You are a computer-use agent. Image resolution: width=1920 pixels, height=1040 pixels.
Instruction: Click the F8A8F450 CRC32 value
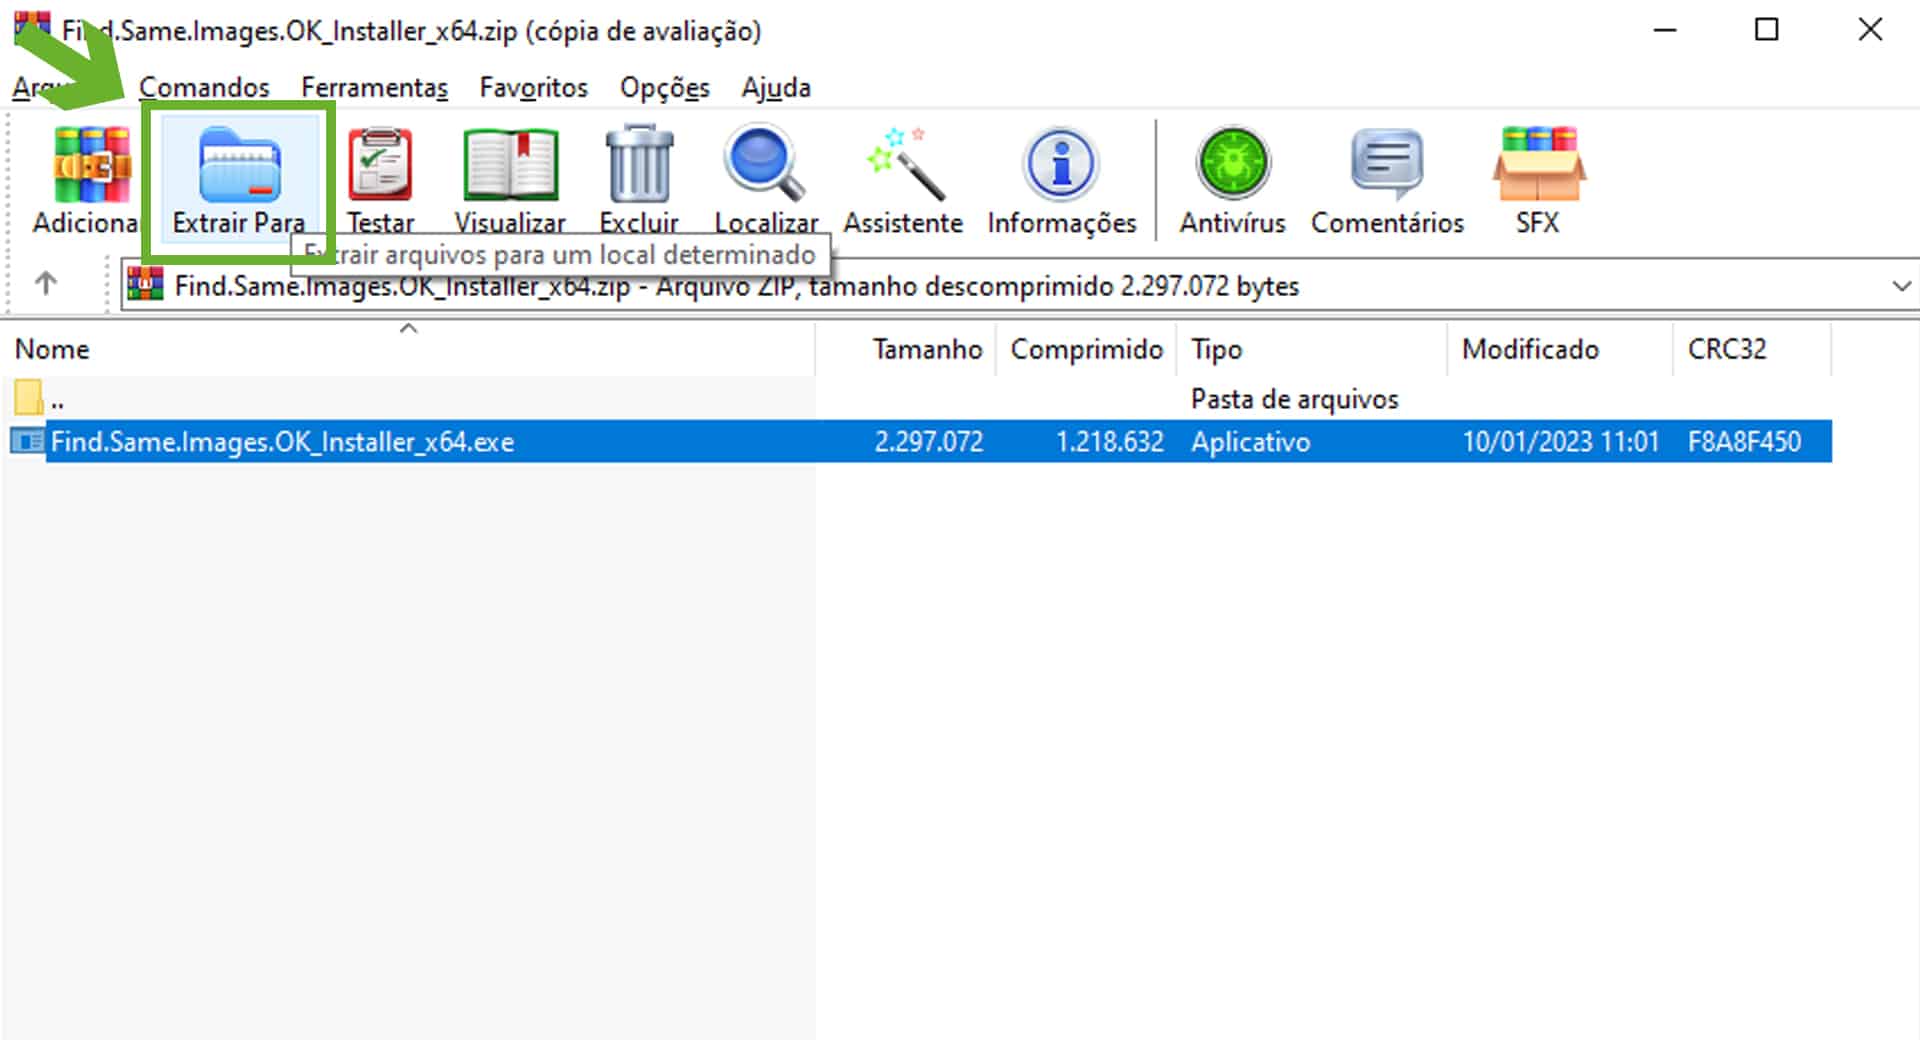(x=1745, y=442)
